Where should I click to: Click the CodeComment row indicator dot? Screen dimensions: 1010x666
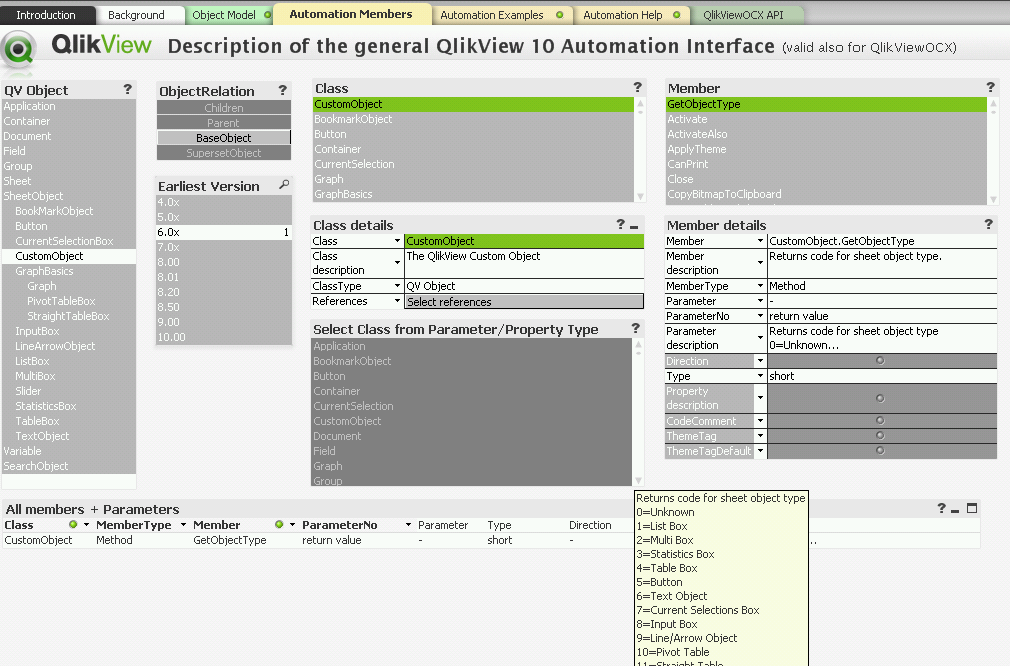(x=881, y=421)
